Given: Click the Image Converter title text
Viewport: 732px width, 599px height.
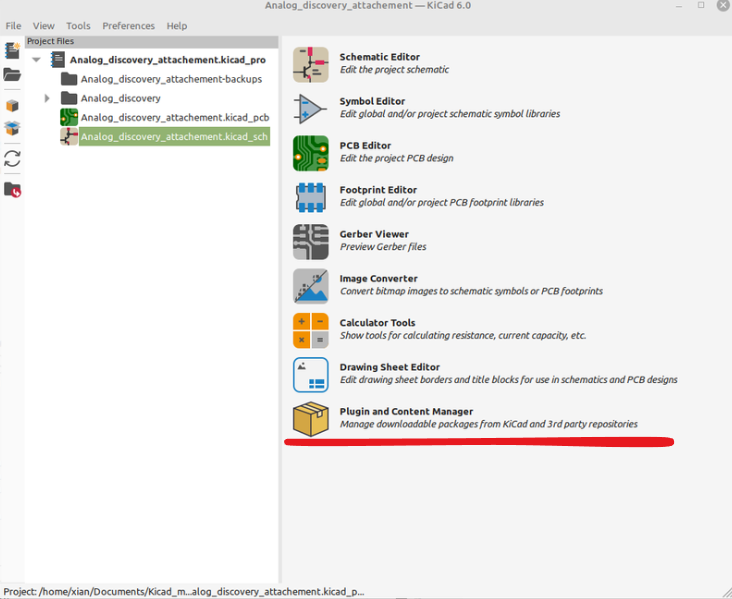Looking at the screenshot, I should pos(378,279).
